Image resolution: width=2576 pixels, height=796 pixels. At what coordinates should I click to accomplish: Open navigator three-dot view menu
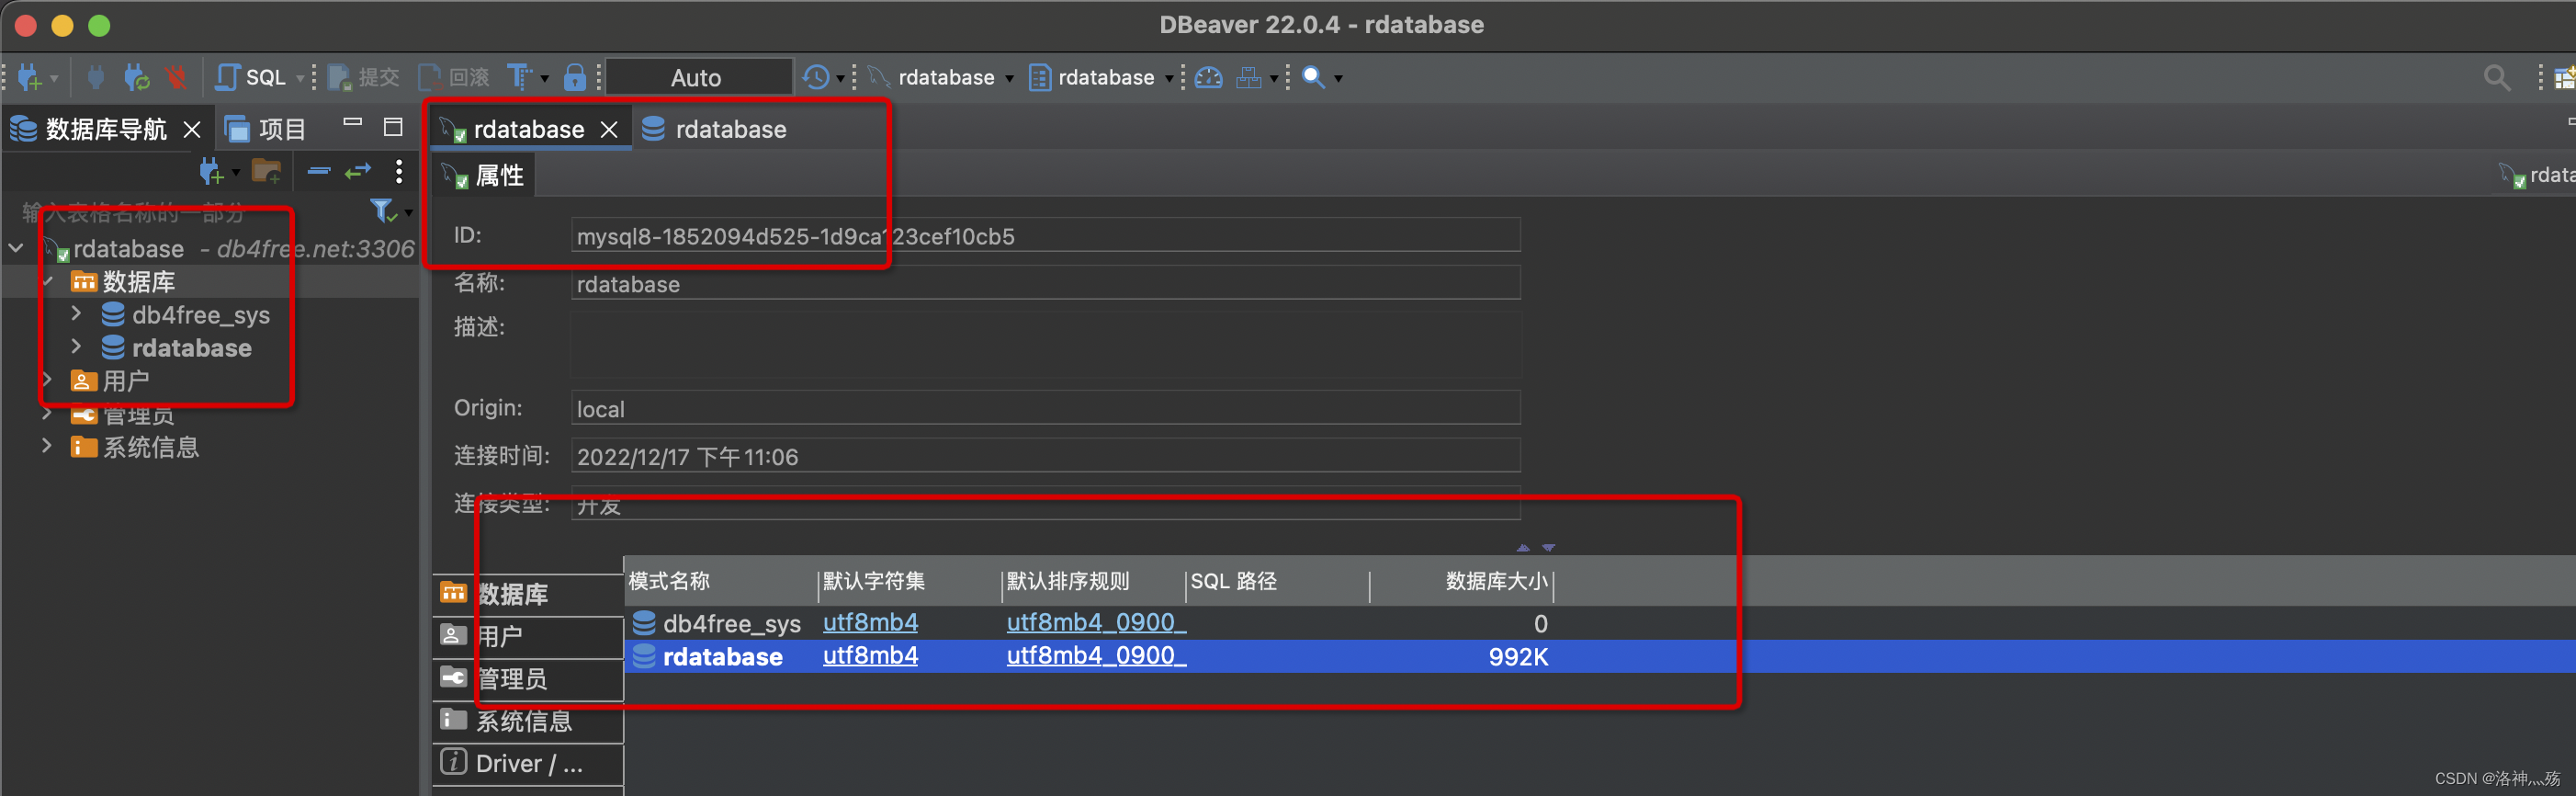pos(399,172)
